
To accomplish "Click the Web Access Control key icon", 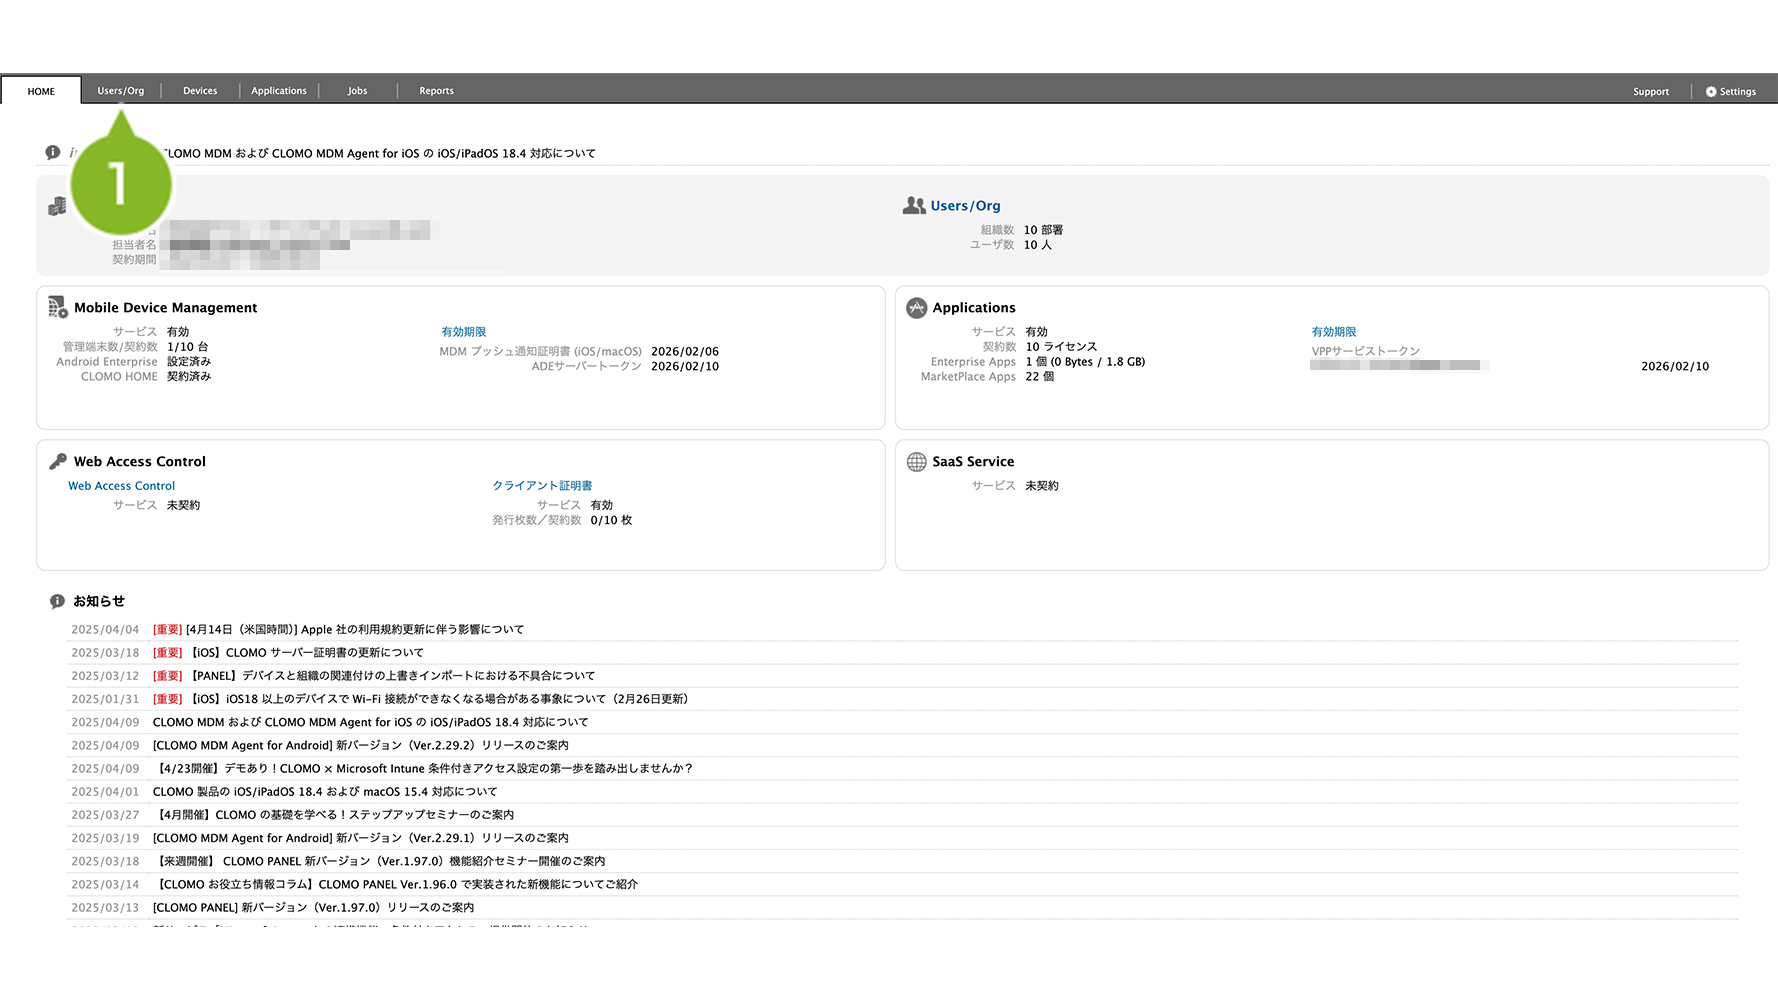I will (x=58, y=461).
